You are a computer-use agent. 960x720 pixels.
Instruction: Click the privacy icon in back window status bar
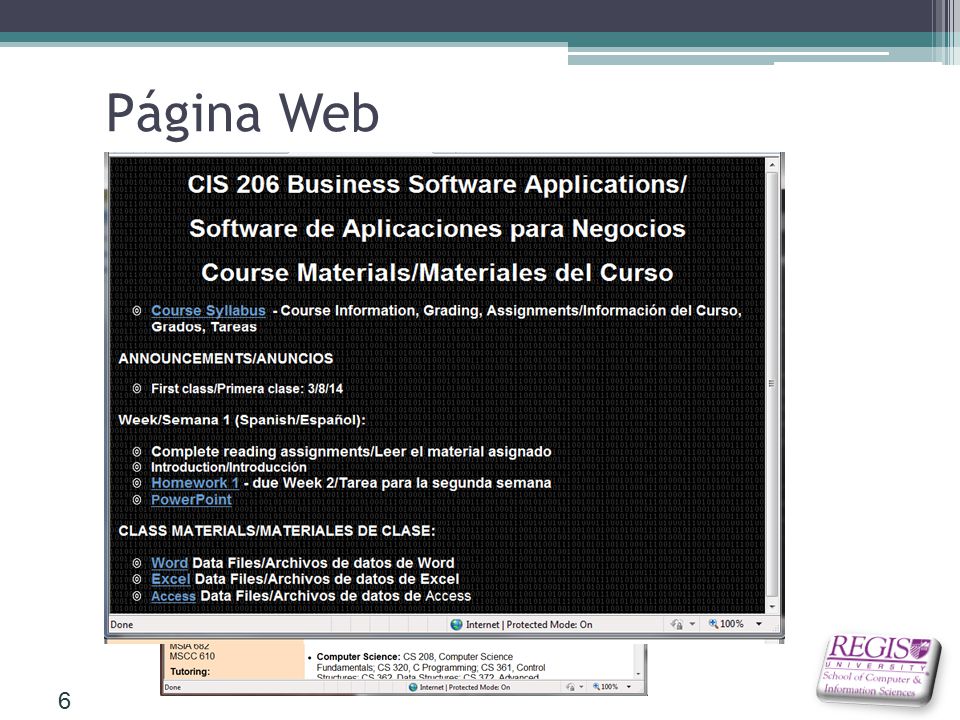[x=571, y=688]
